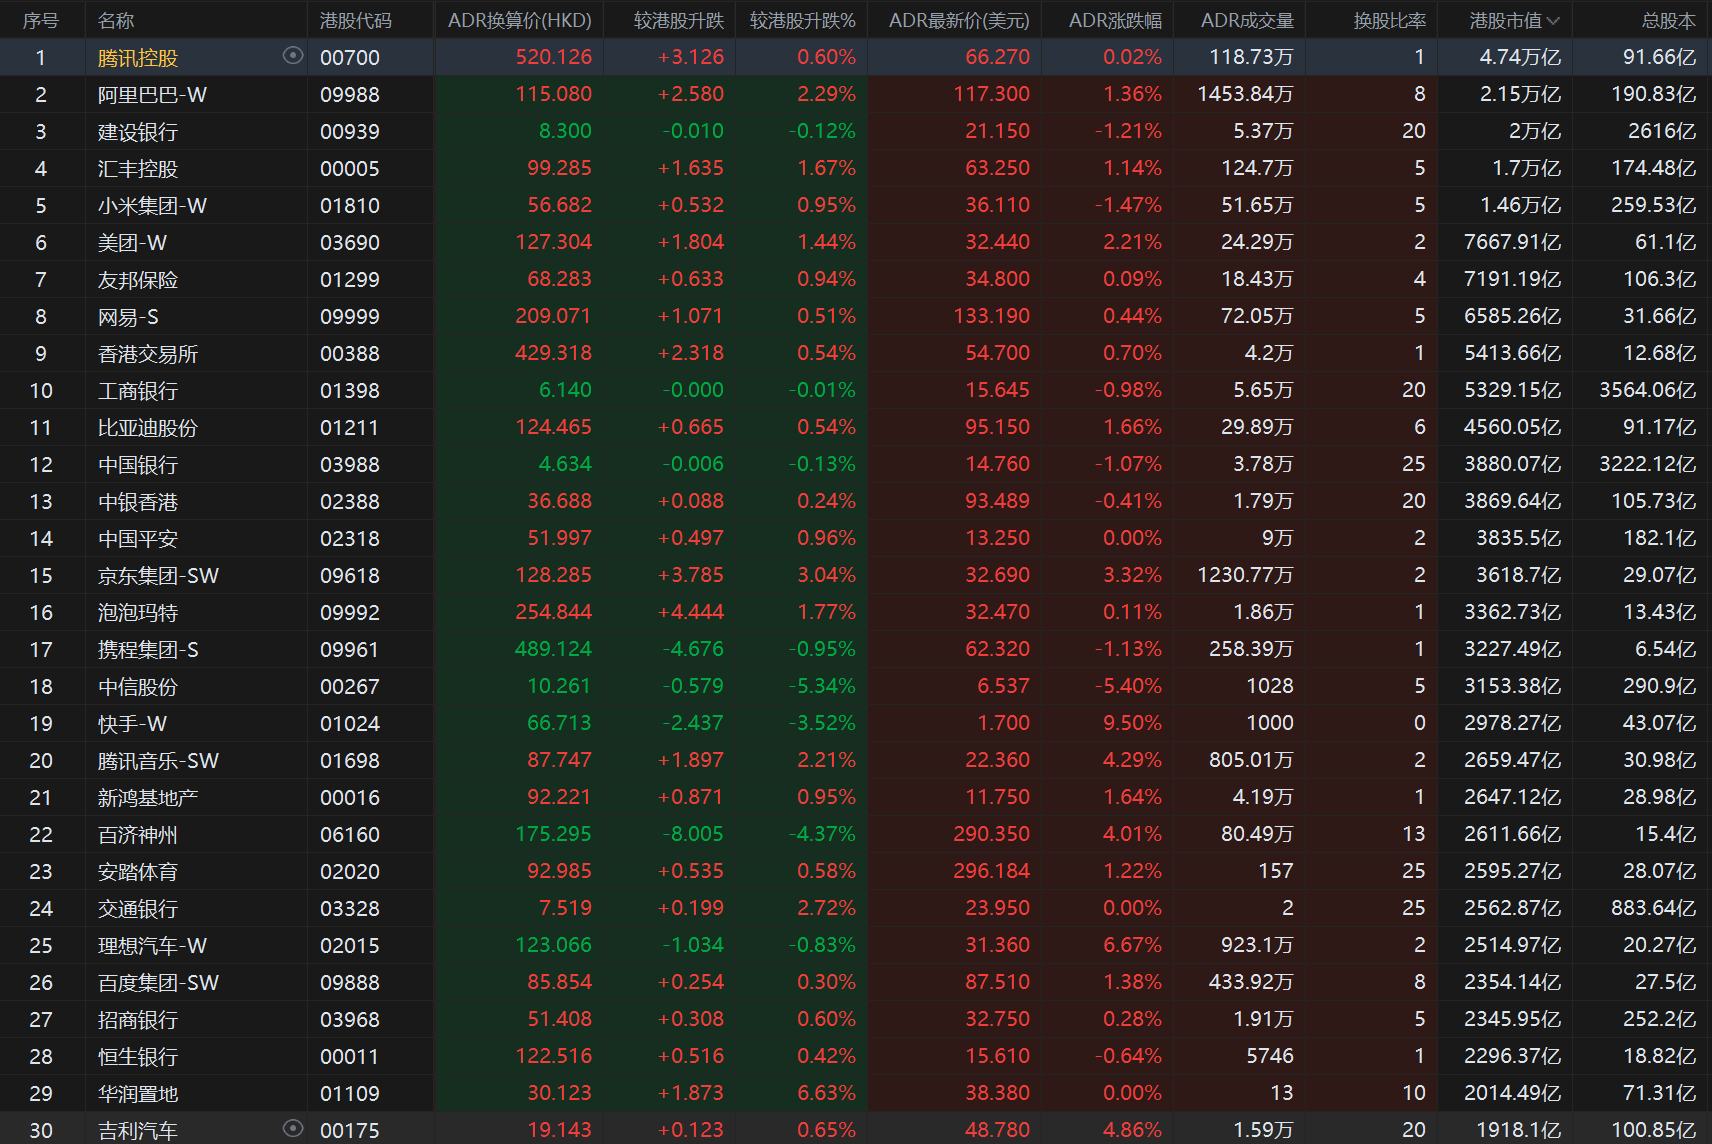Viewport: 1712px width, 1144px height.
Task: Click the circle icon beside 腾讯控股
Action: (x=293, y=56)
